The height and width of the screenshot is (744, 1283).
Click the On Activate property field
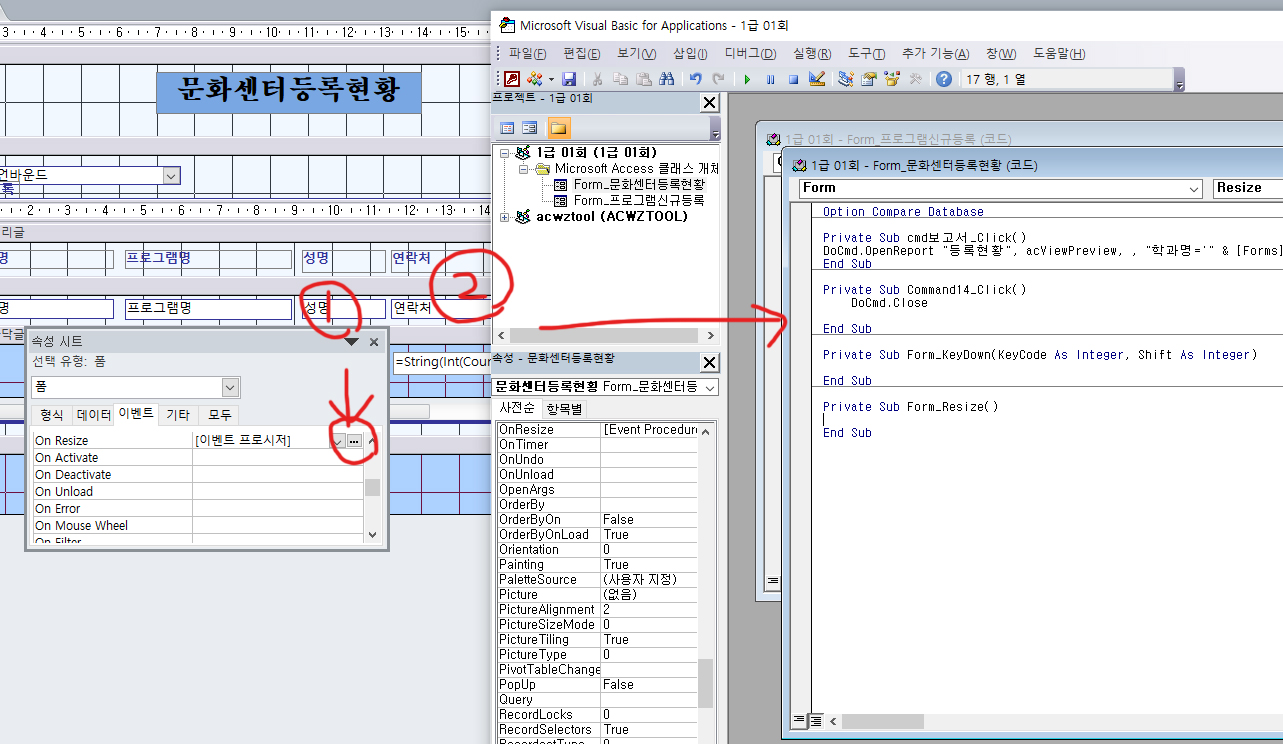pos(277,458)
